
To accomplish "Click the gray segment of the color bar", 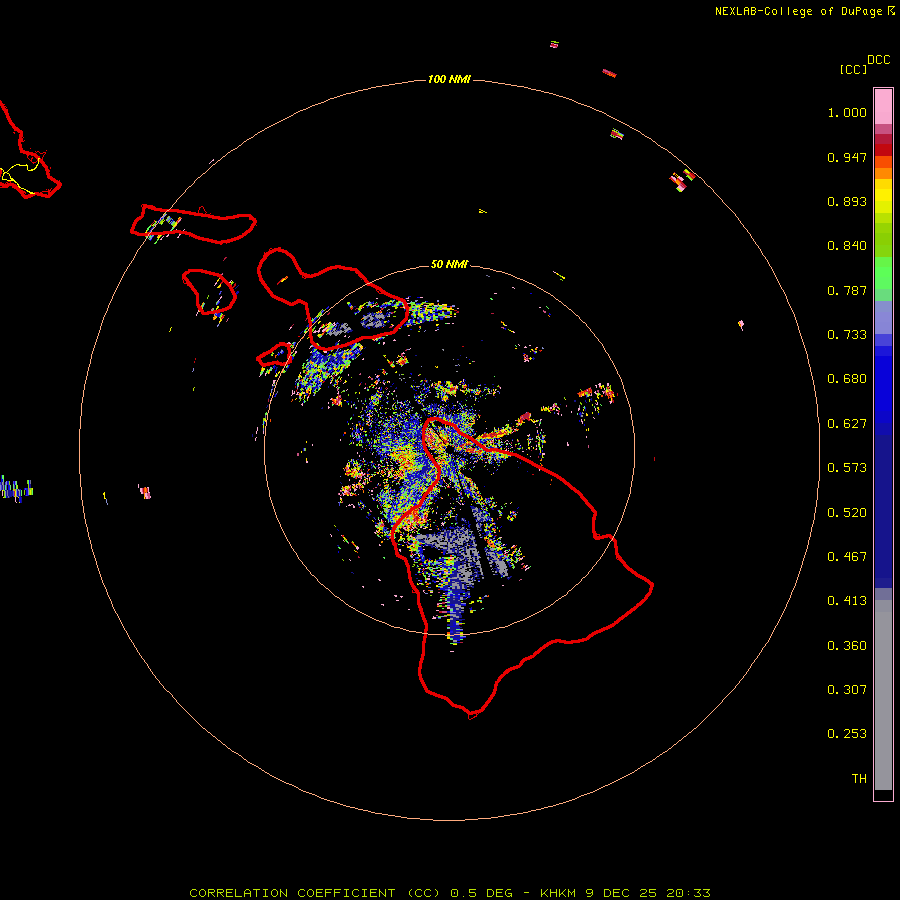I will (883, 695).
